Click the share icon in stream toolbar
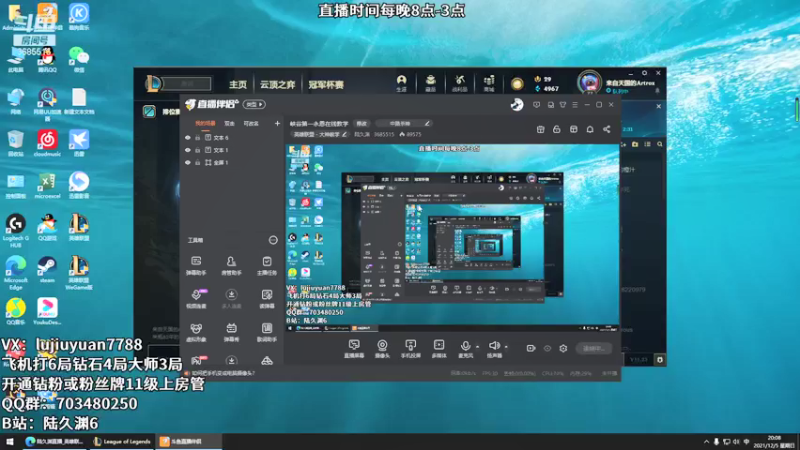 [x=607, y=130]
